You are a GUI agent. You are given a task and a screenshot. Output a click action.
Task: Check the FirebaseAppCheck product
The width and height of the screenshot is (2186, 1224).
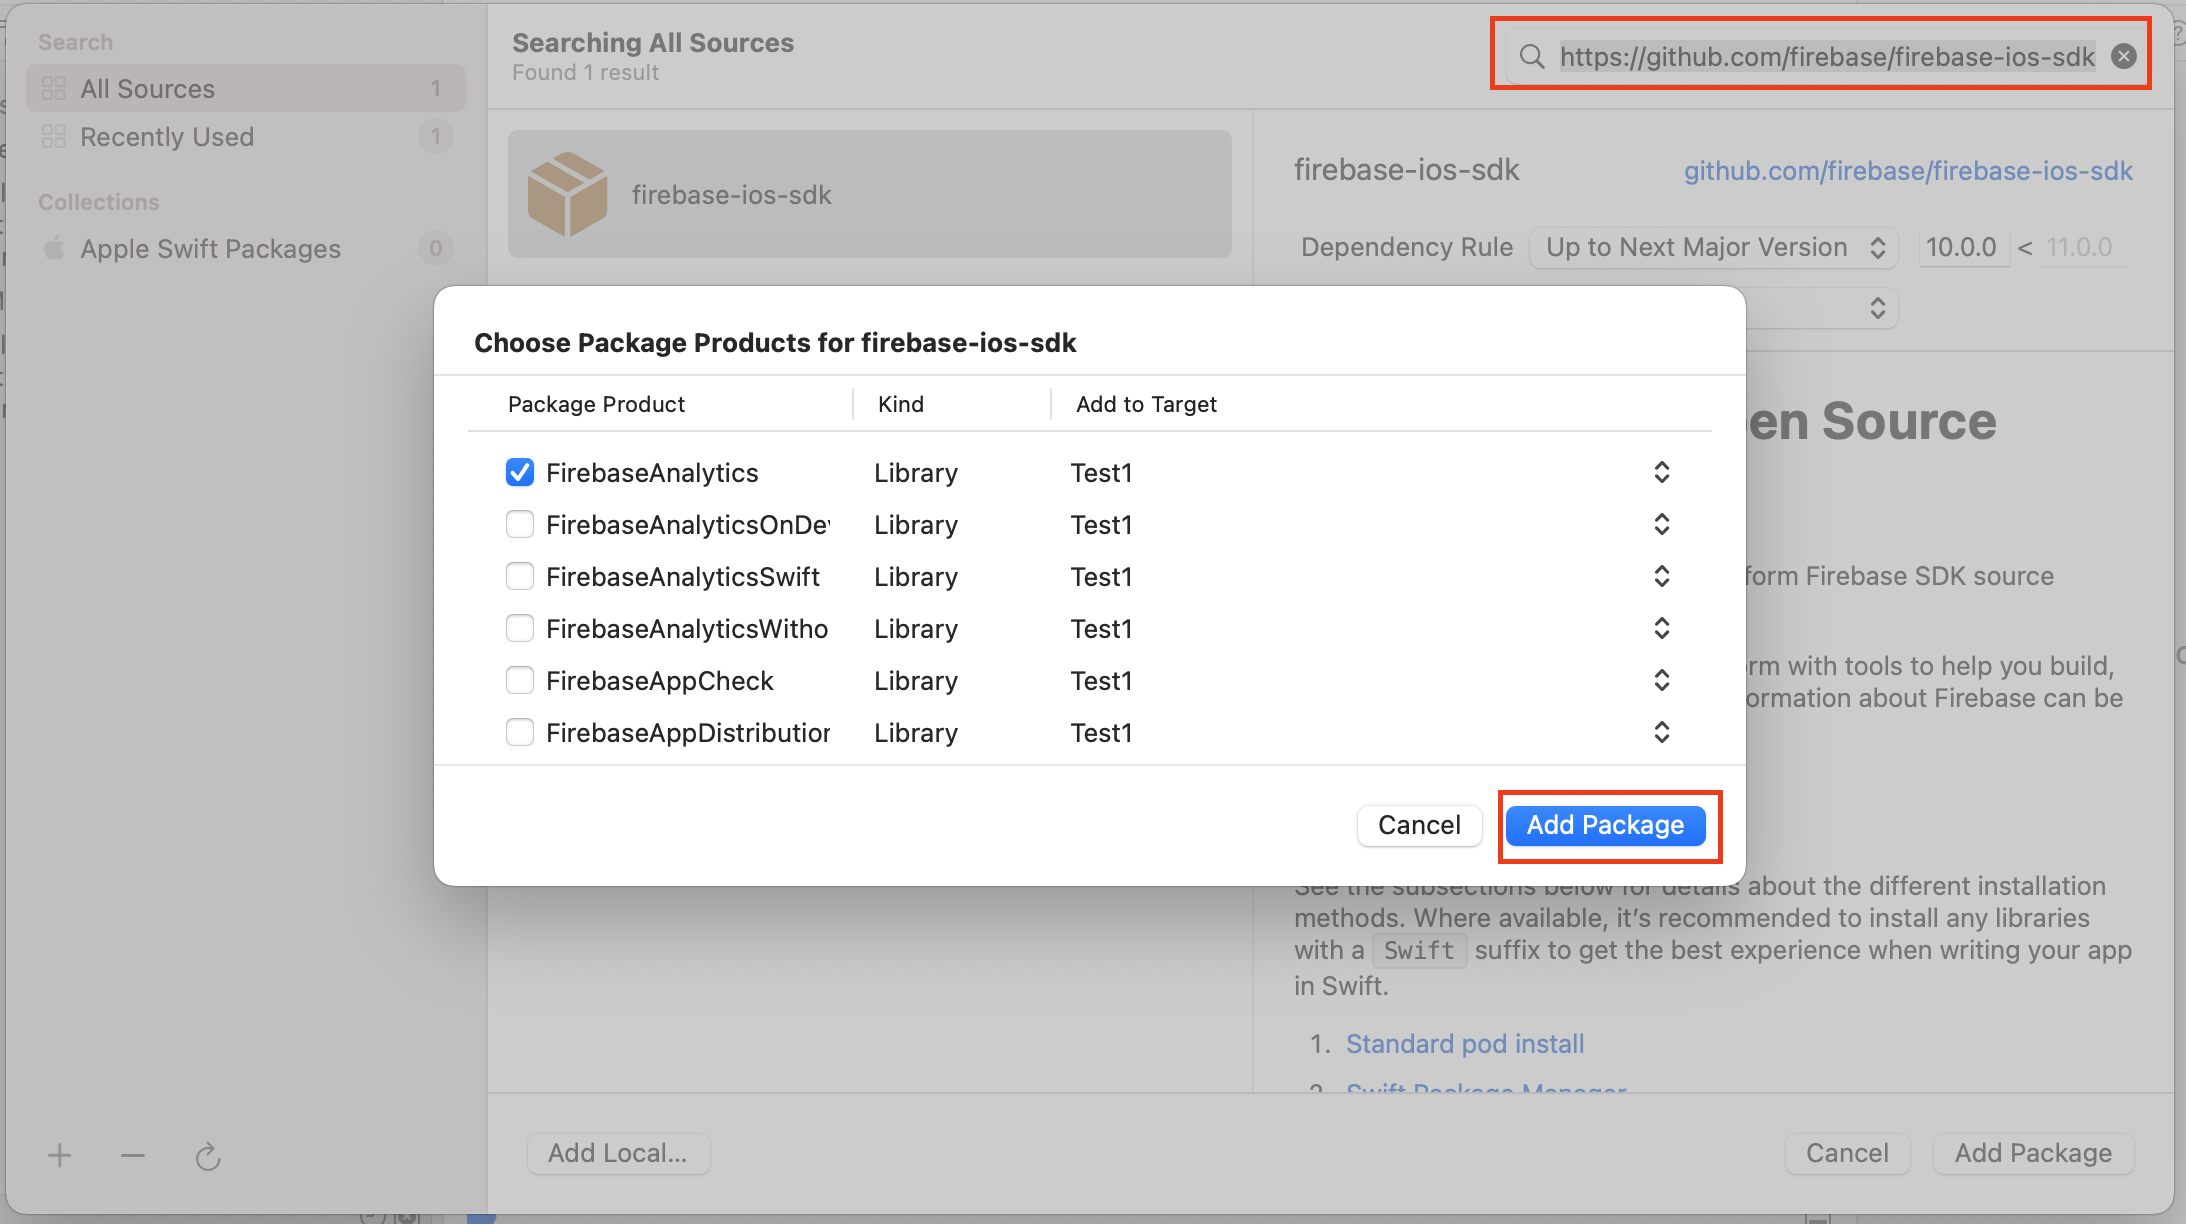click(x=520, y=680)
